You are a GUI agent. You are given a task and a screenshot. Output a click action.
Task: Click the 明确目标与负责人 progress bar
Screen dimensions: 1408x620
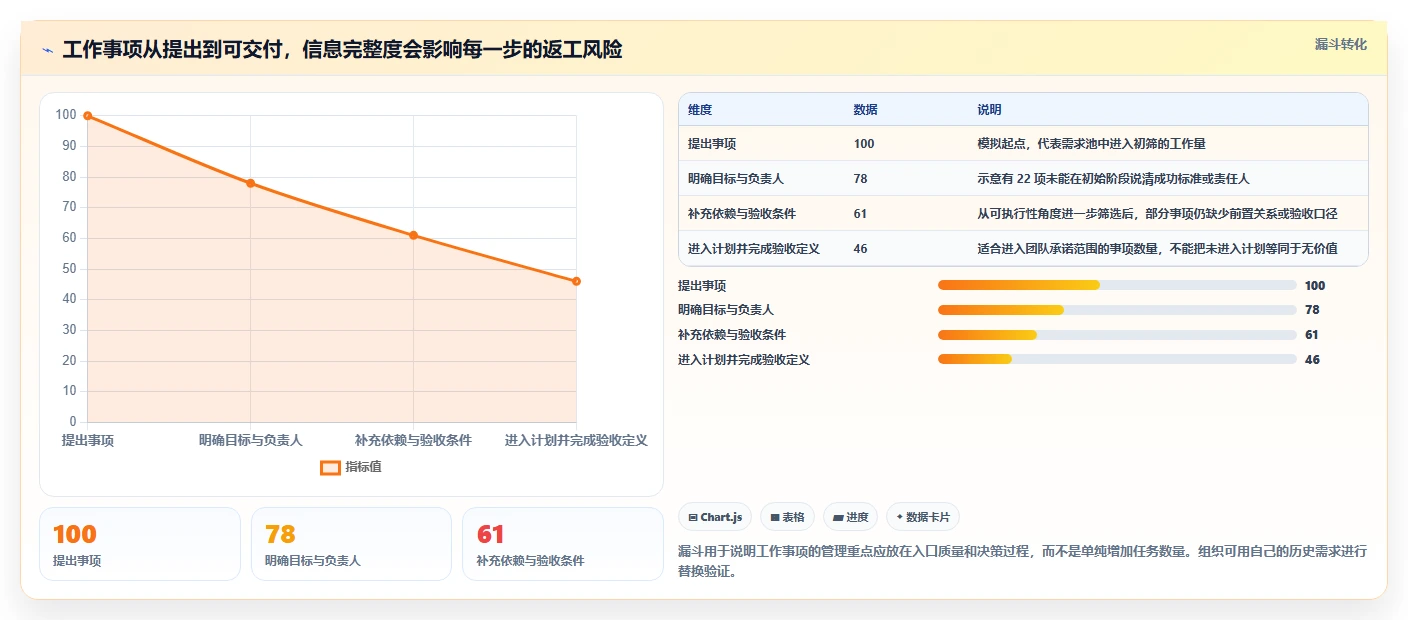tap(1117, 310)
